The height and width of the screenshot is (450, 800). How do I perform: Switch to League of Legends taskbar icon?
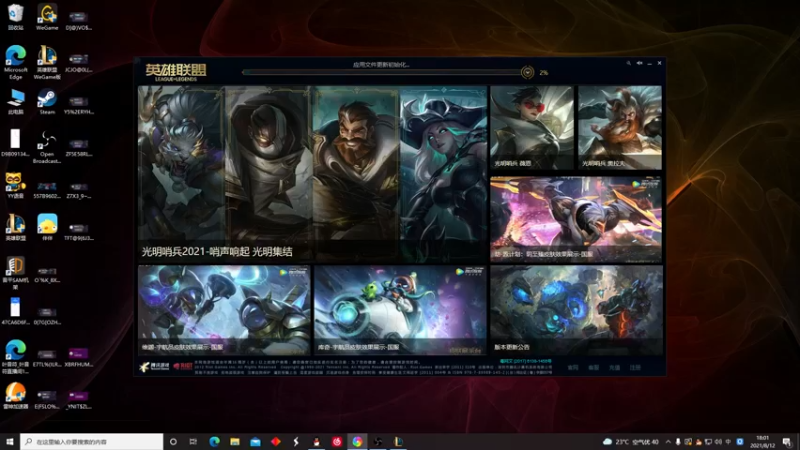click(x=398, y=441)
